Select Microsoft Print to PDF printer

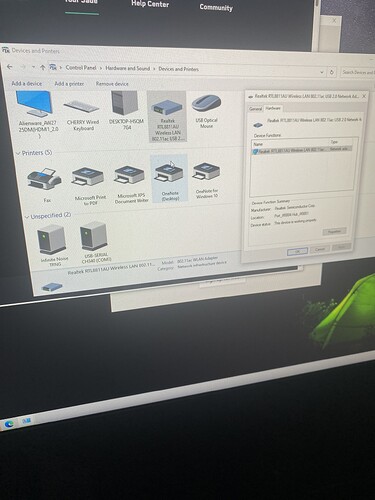click(x=89, y=185)
